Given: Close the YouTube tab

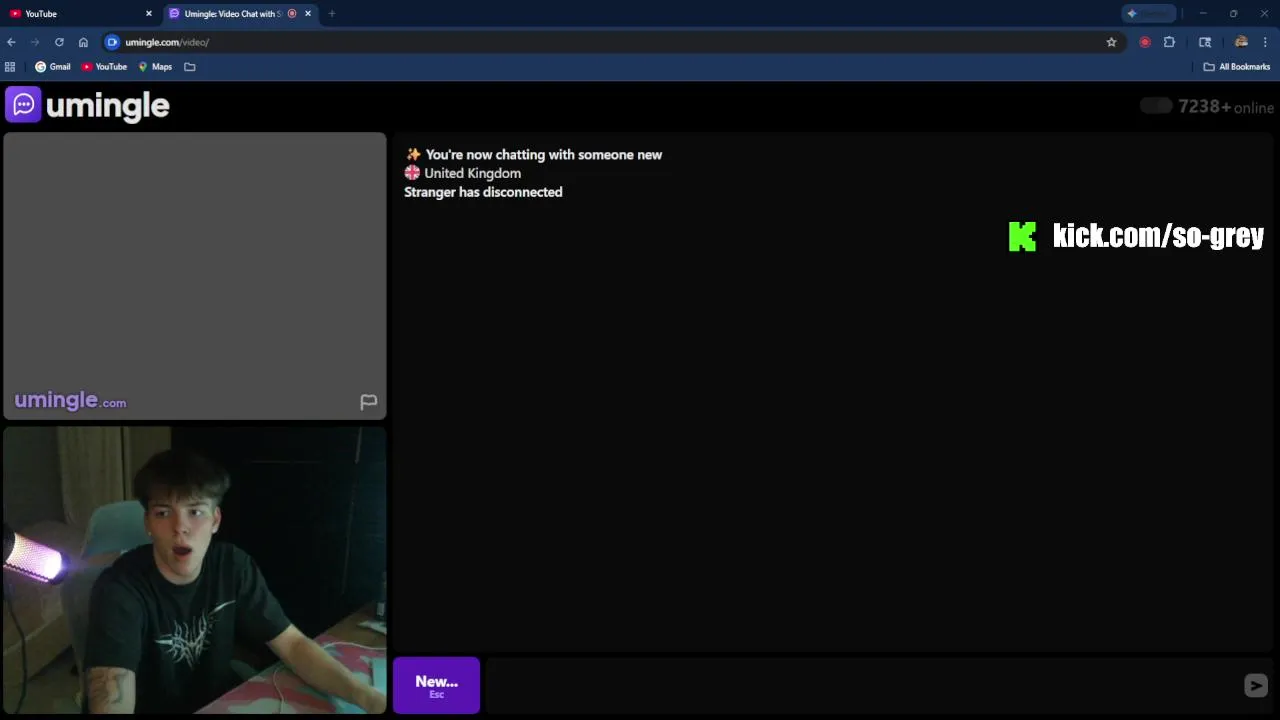Looking at the screenshot, I should click(149, 14).
